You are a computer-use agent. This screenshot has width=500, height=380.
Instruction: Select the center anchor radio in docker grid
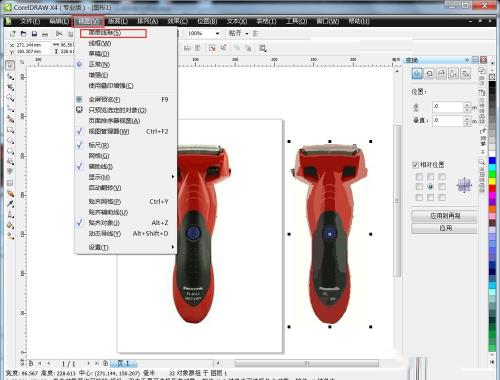pos(430,187)
